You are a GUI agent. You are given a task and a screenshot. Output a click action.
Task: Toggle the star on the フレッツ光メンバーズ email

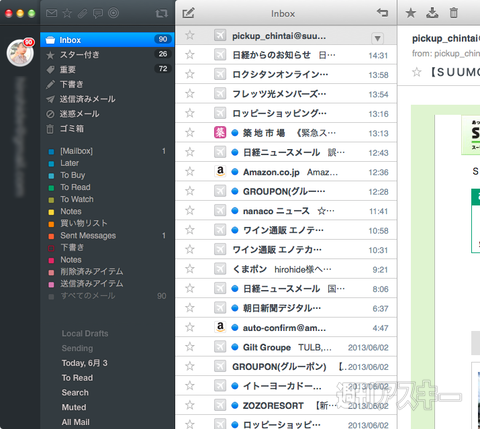pos(190,94)
